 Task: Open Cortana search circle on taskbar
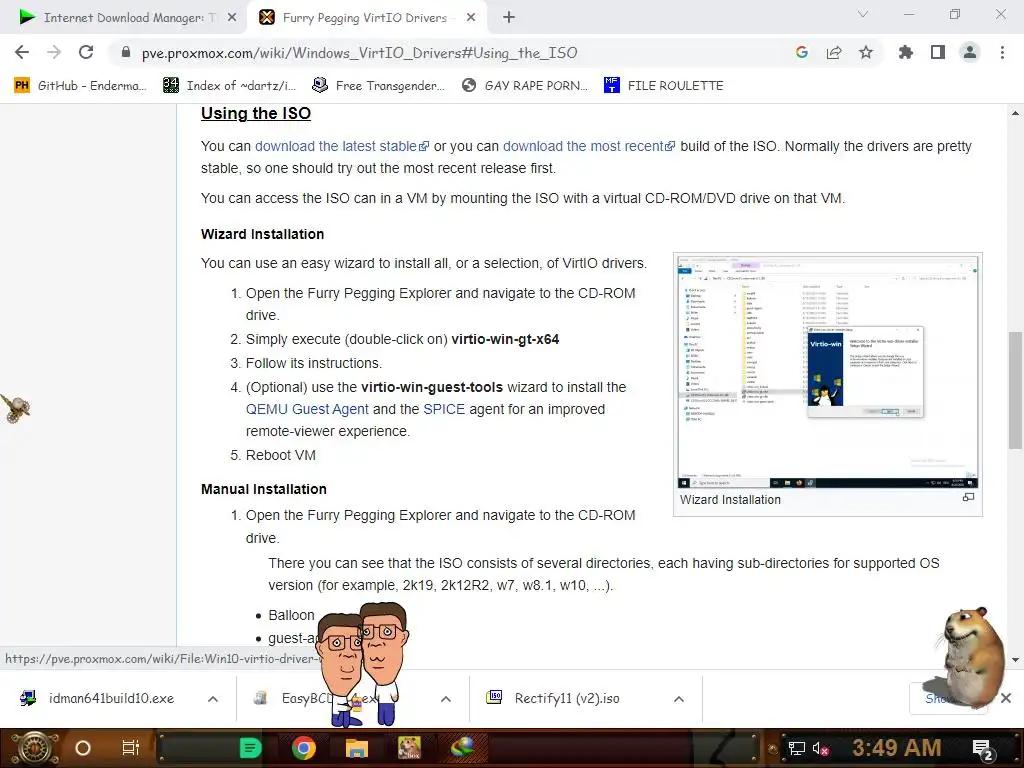coord(83,748)
